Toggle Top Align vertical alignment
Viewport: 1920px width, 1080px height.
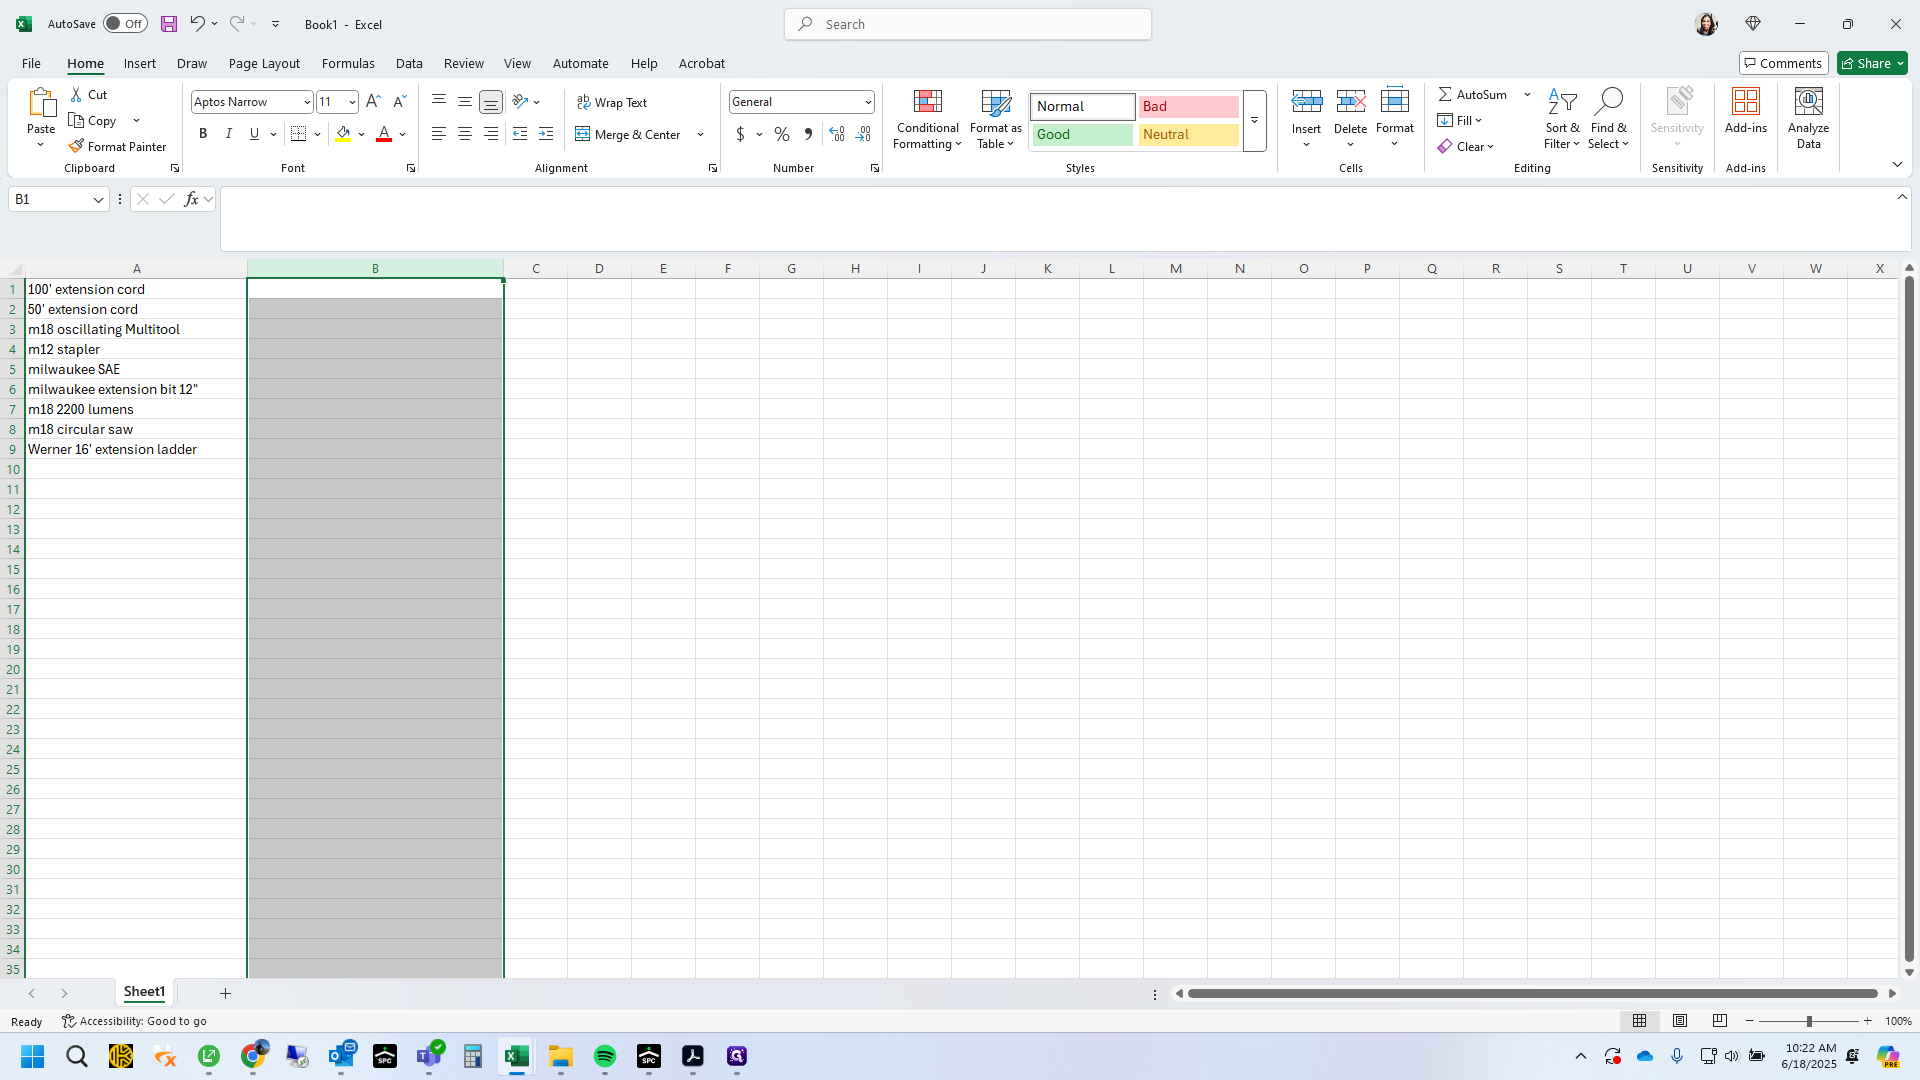point(439,102)
